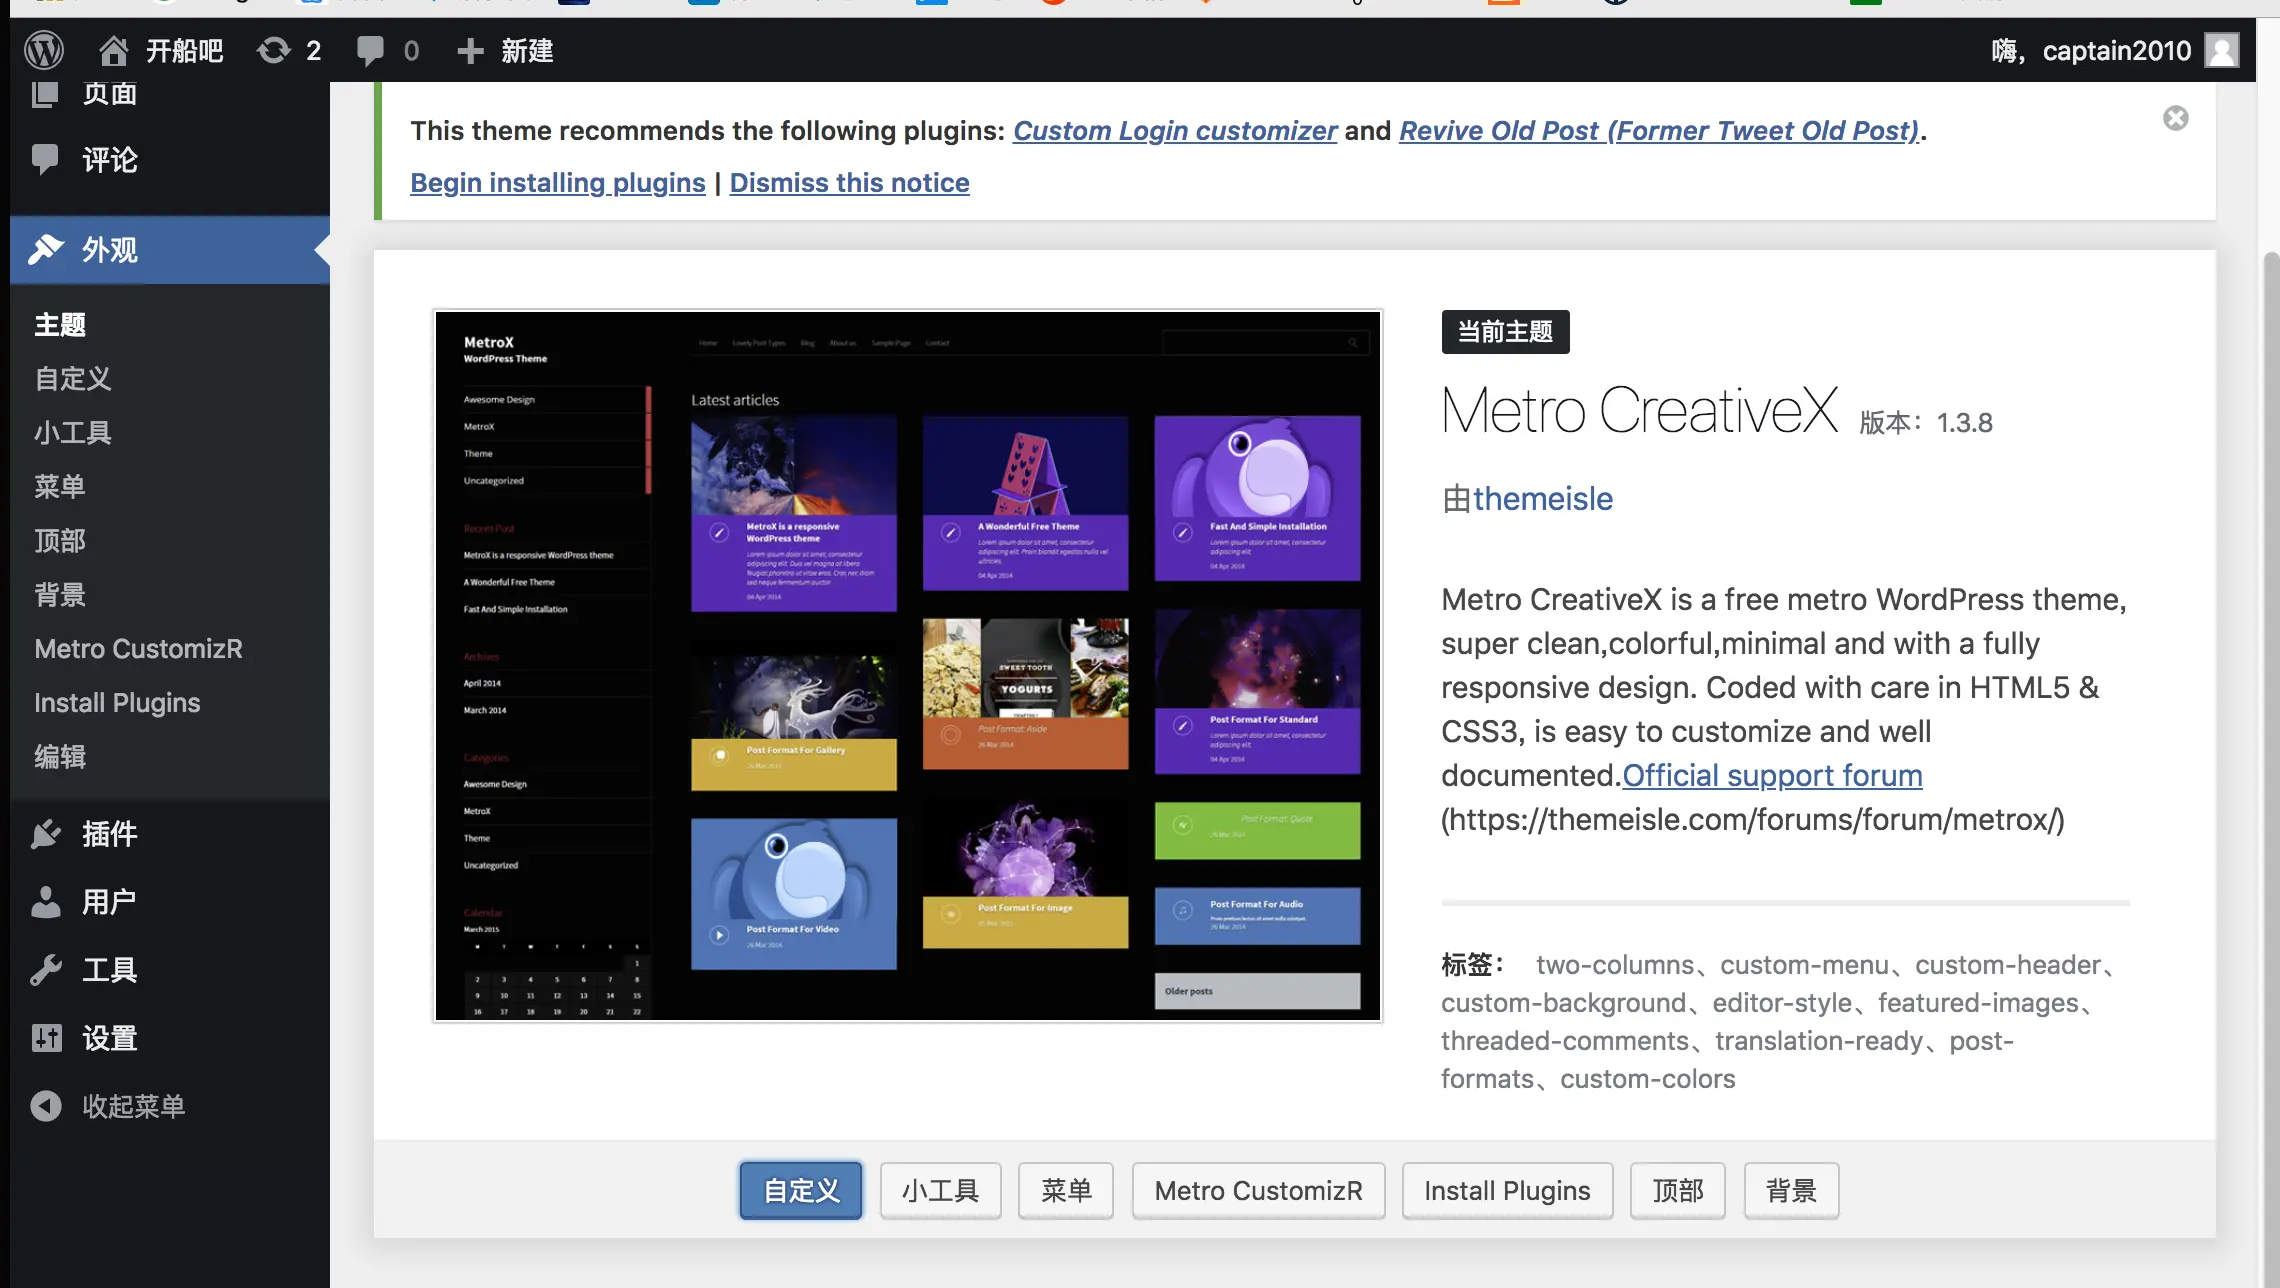
Task: Open the Official support forum link
Action: [x=1772, y=776]
